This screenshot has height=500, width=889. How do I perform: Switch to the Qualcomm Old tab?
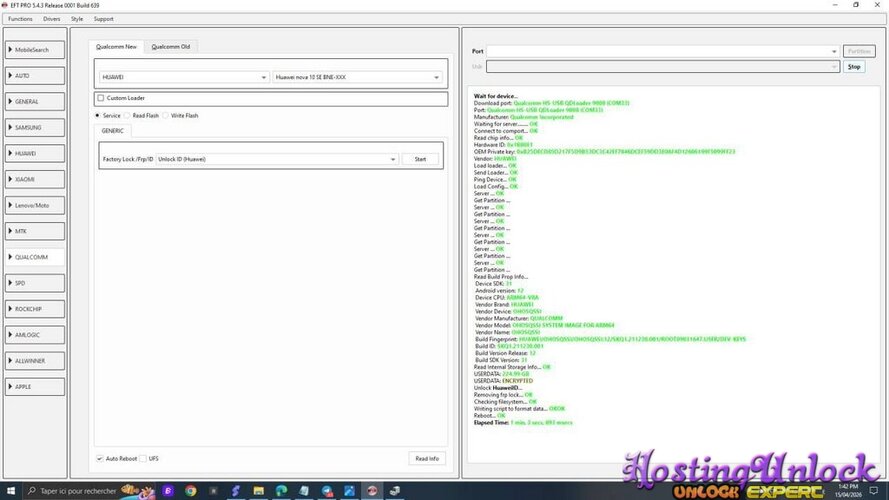pos(171,46)
